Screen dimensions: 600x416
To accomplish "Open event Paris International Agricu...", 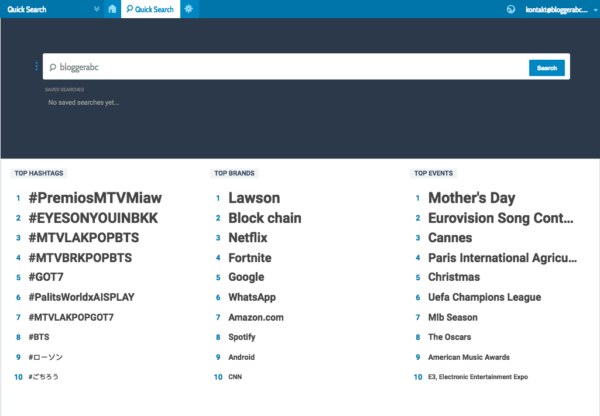I will 502,258.
